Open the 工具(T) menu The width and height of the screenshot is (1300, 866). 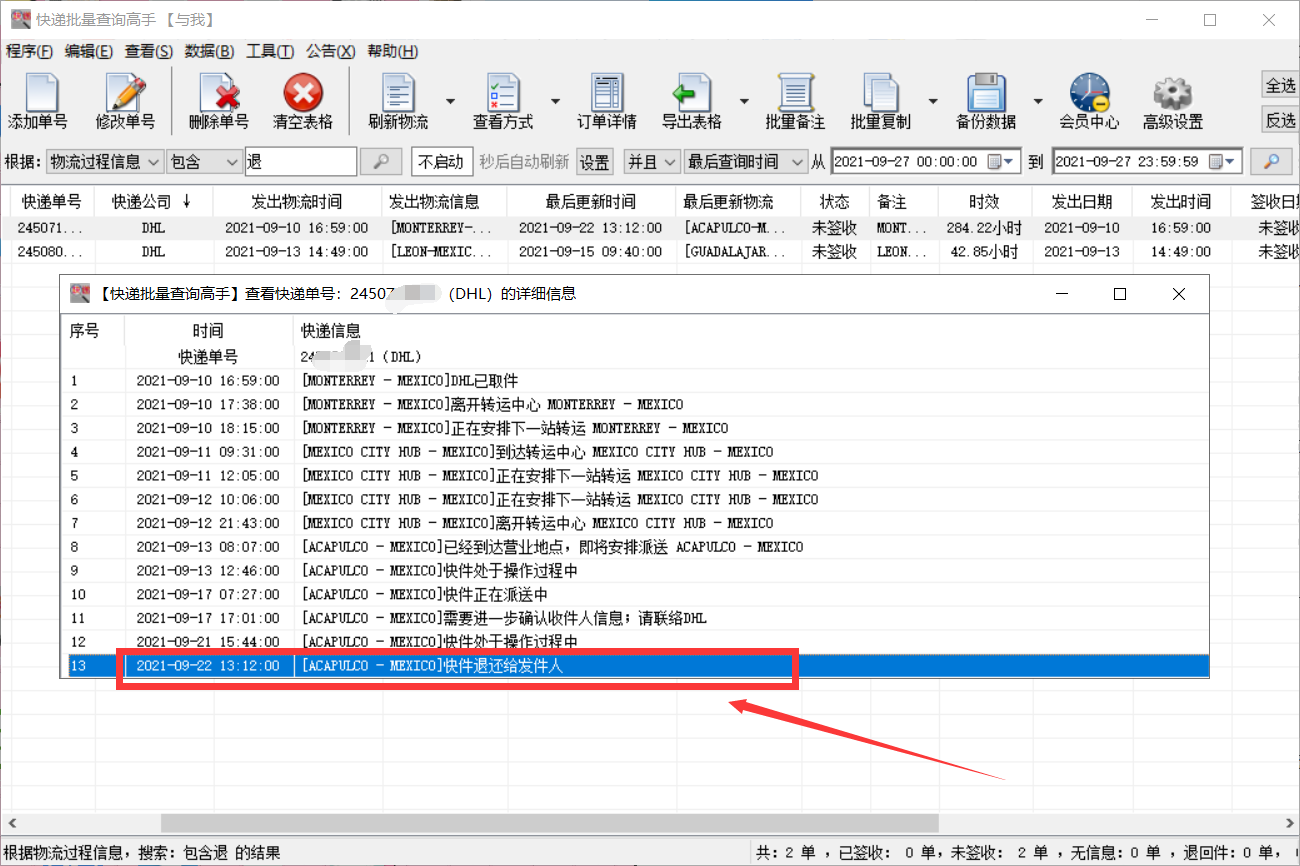pos(270,52)
